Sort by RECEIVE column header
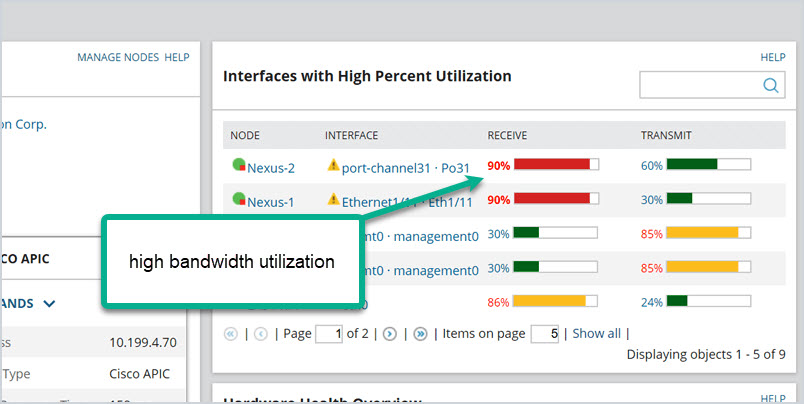 507,135
